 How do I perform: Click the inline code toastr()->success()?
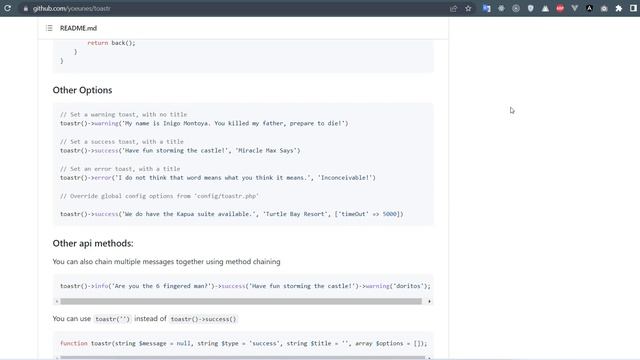203,319
